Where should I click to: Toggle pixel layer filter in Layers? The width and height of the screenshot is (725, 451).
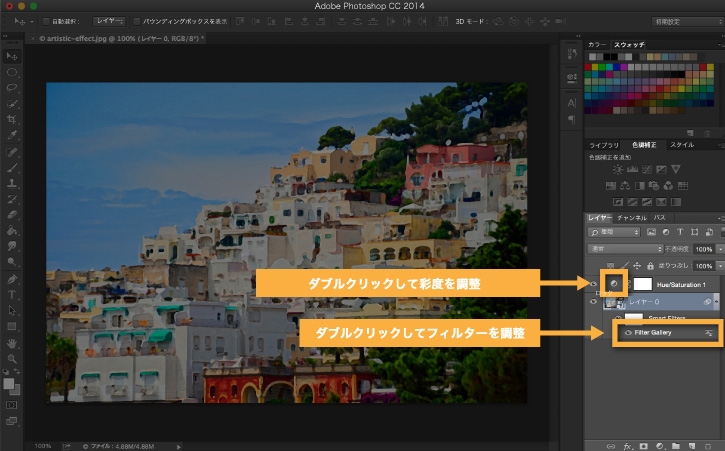pos(651,232)
